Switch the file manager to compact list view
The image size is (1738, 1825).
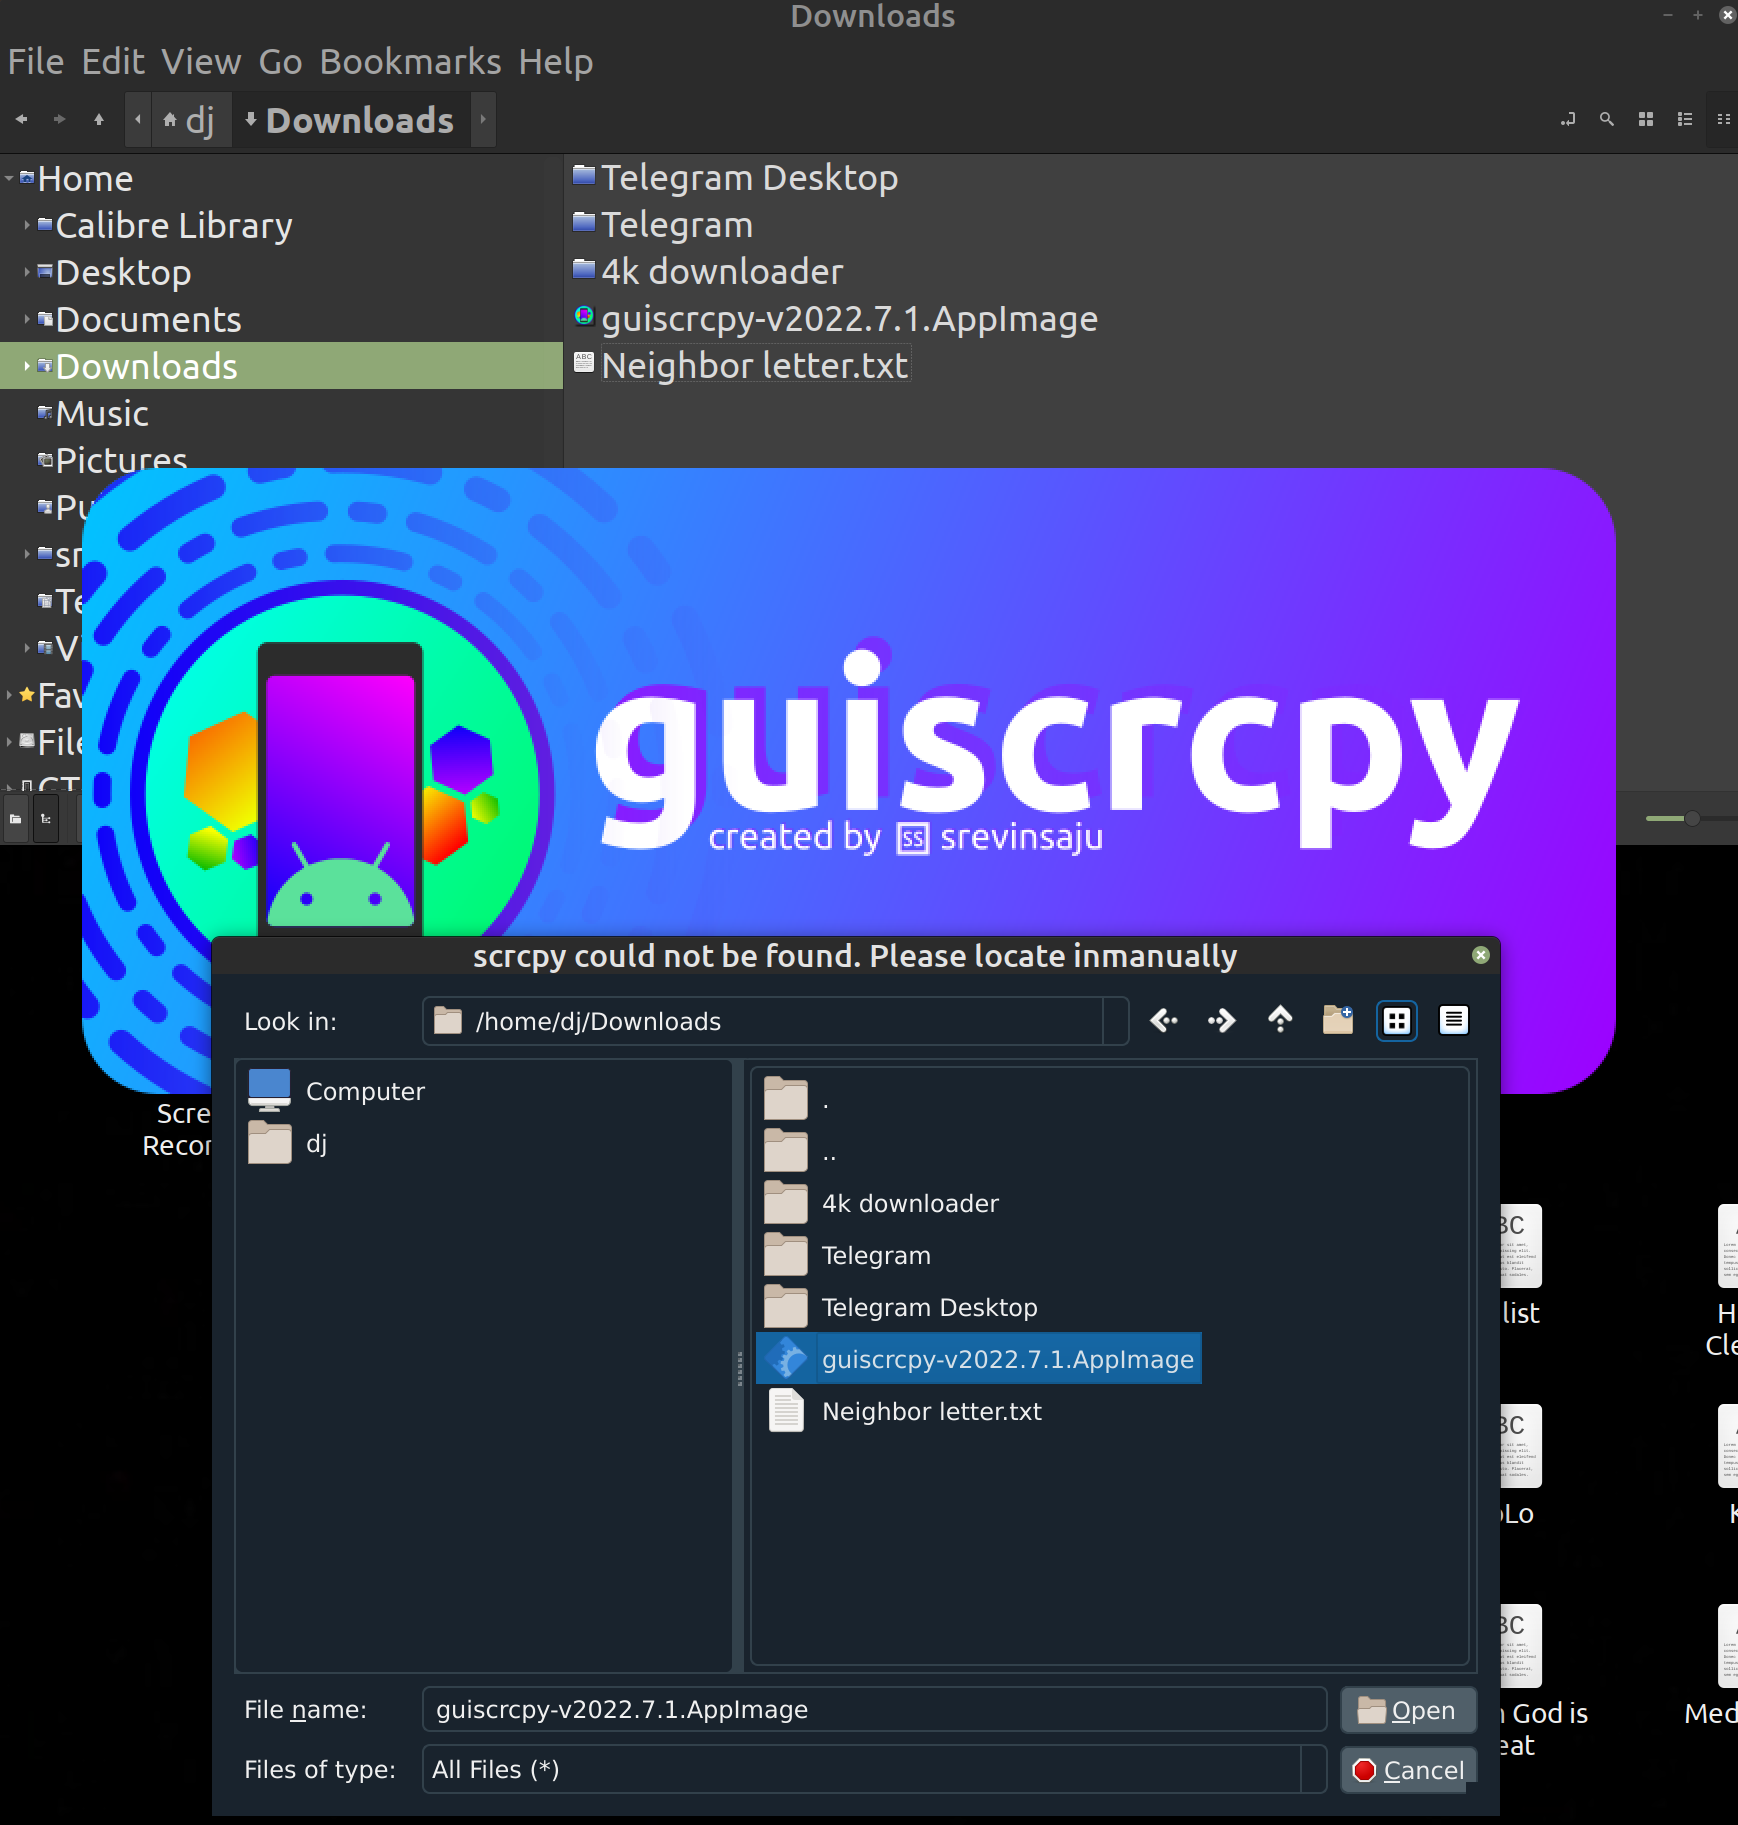tap(1722, 119)
